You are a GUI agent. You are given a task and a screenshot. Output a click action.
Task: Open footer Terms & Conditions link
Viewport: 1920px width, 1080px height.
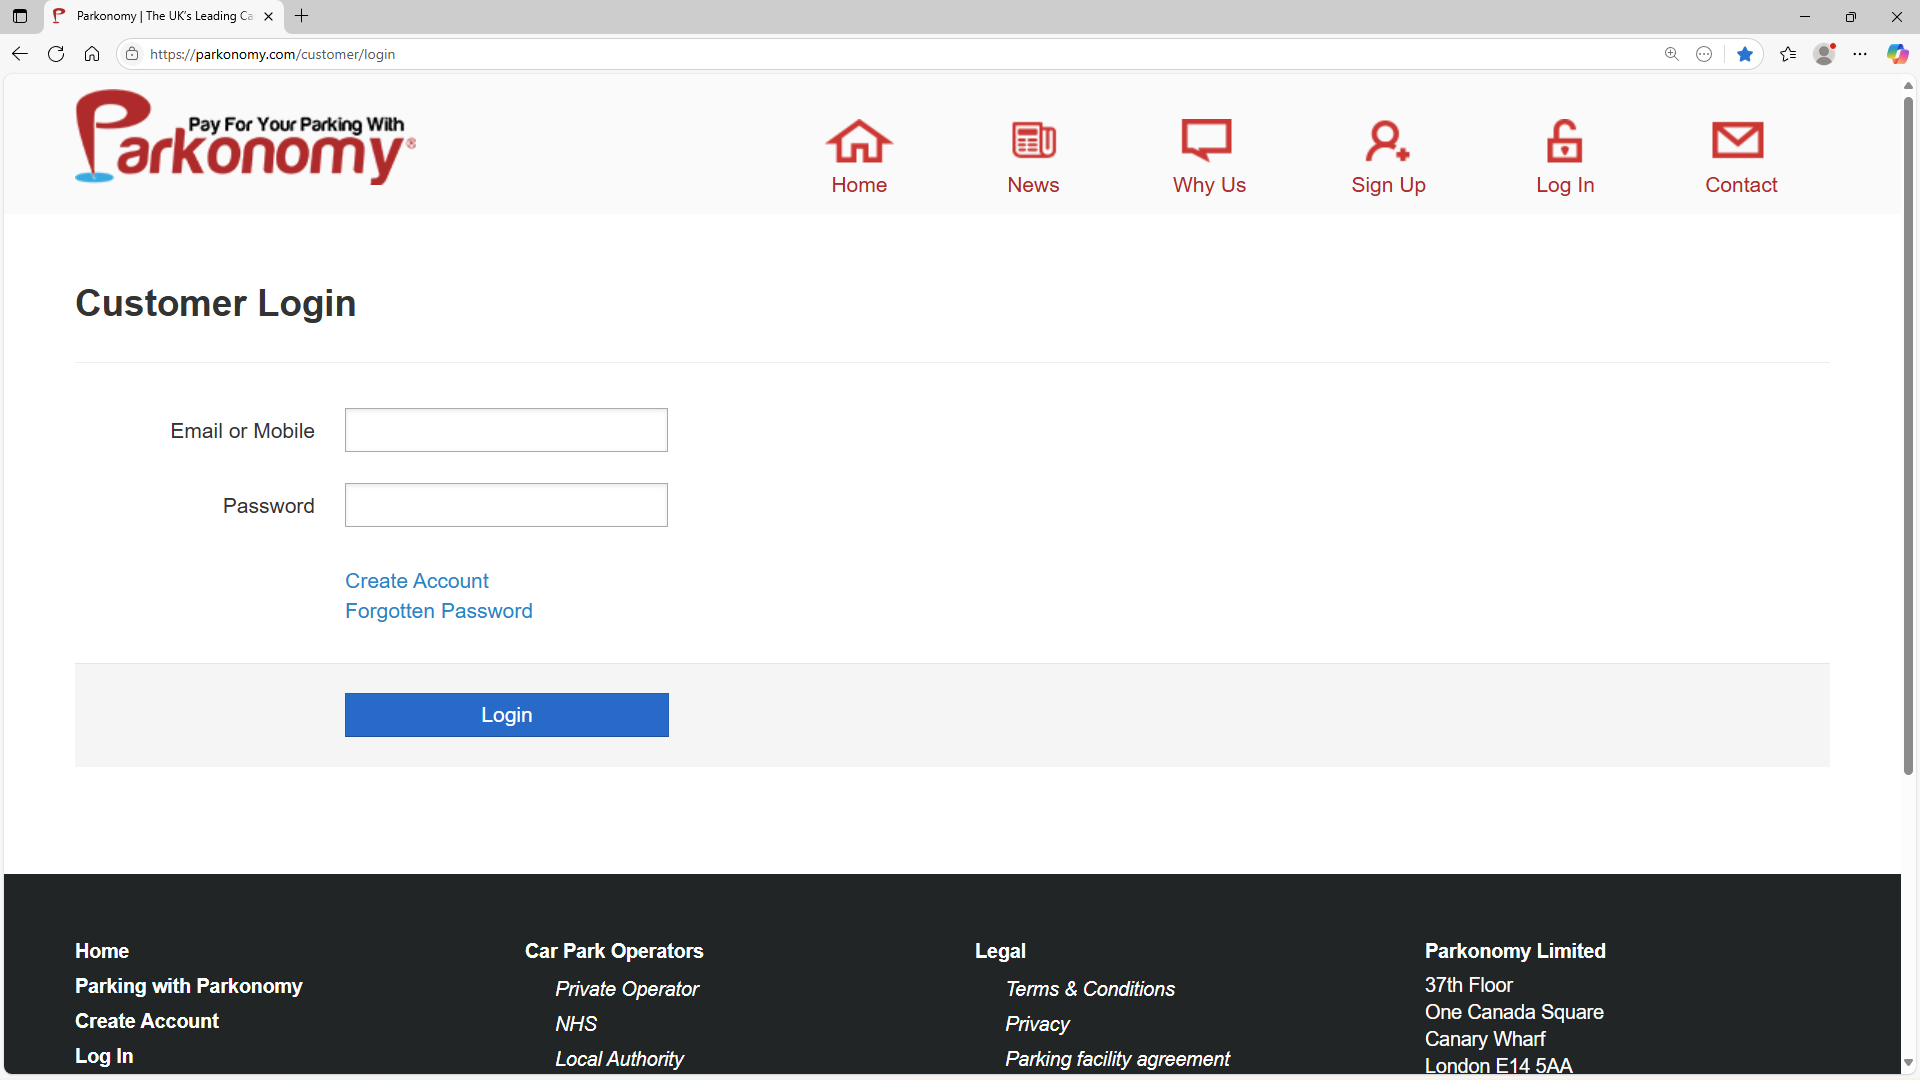[1090, 989]
